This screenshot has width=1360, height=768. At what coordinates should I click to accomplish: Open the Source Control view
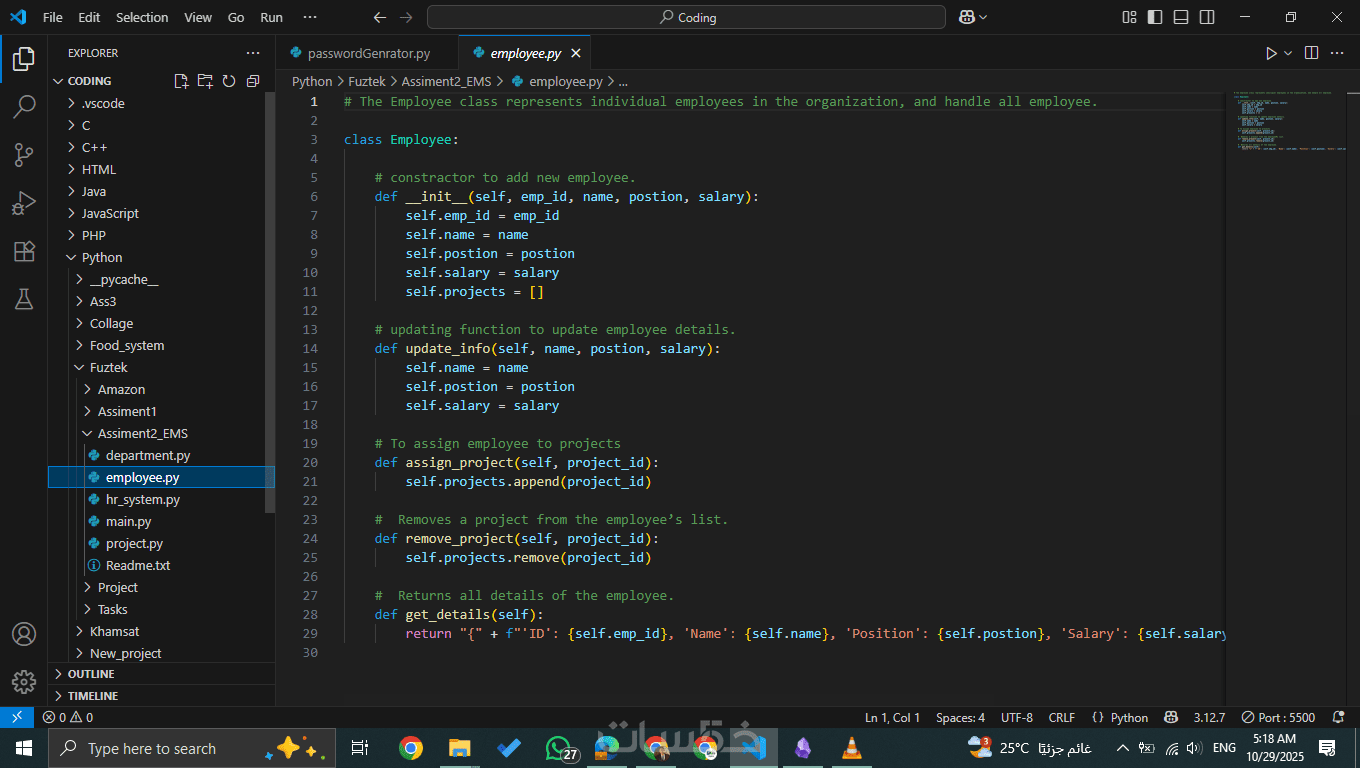(24, 155)
